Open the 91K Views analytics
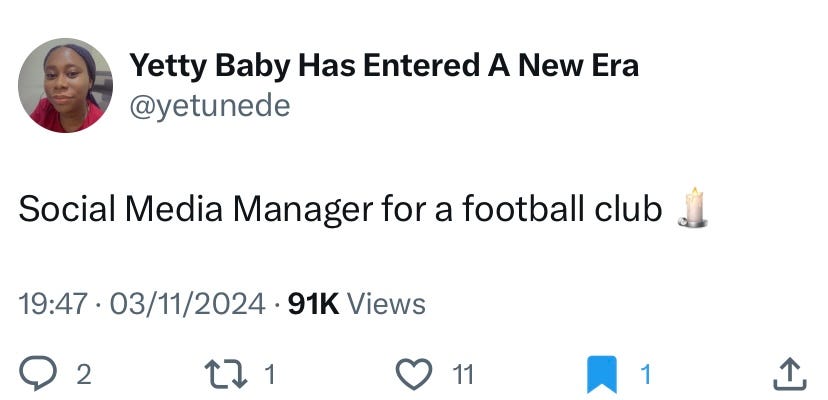This screenshot has width=828, height=400. (357, 304)
